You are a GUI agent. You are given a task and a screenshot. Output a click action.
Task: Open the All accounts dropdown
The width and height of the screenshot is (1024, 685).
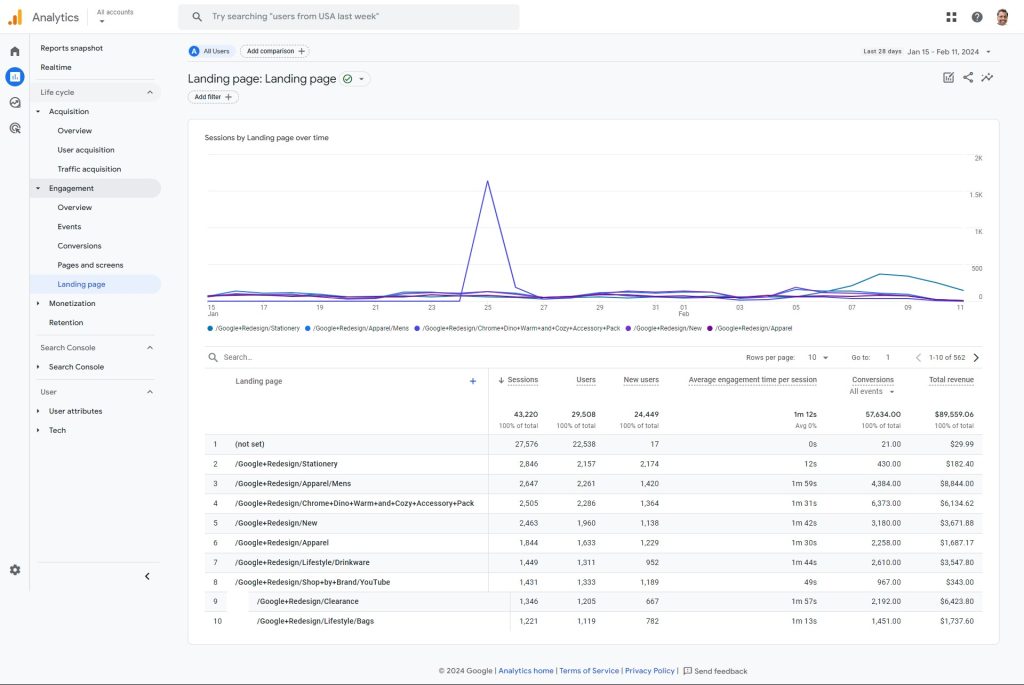coord(115,16)
